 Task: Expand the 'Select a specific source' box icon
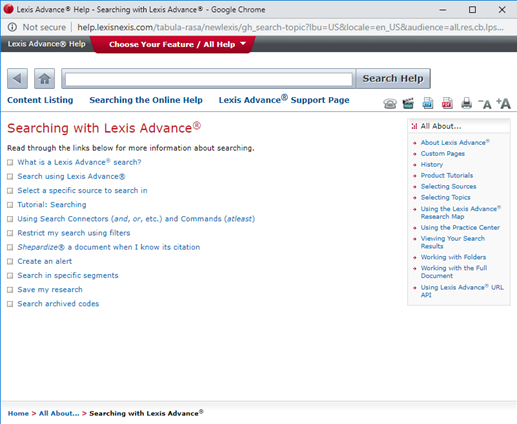[x=10, y=191]
